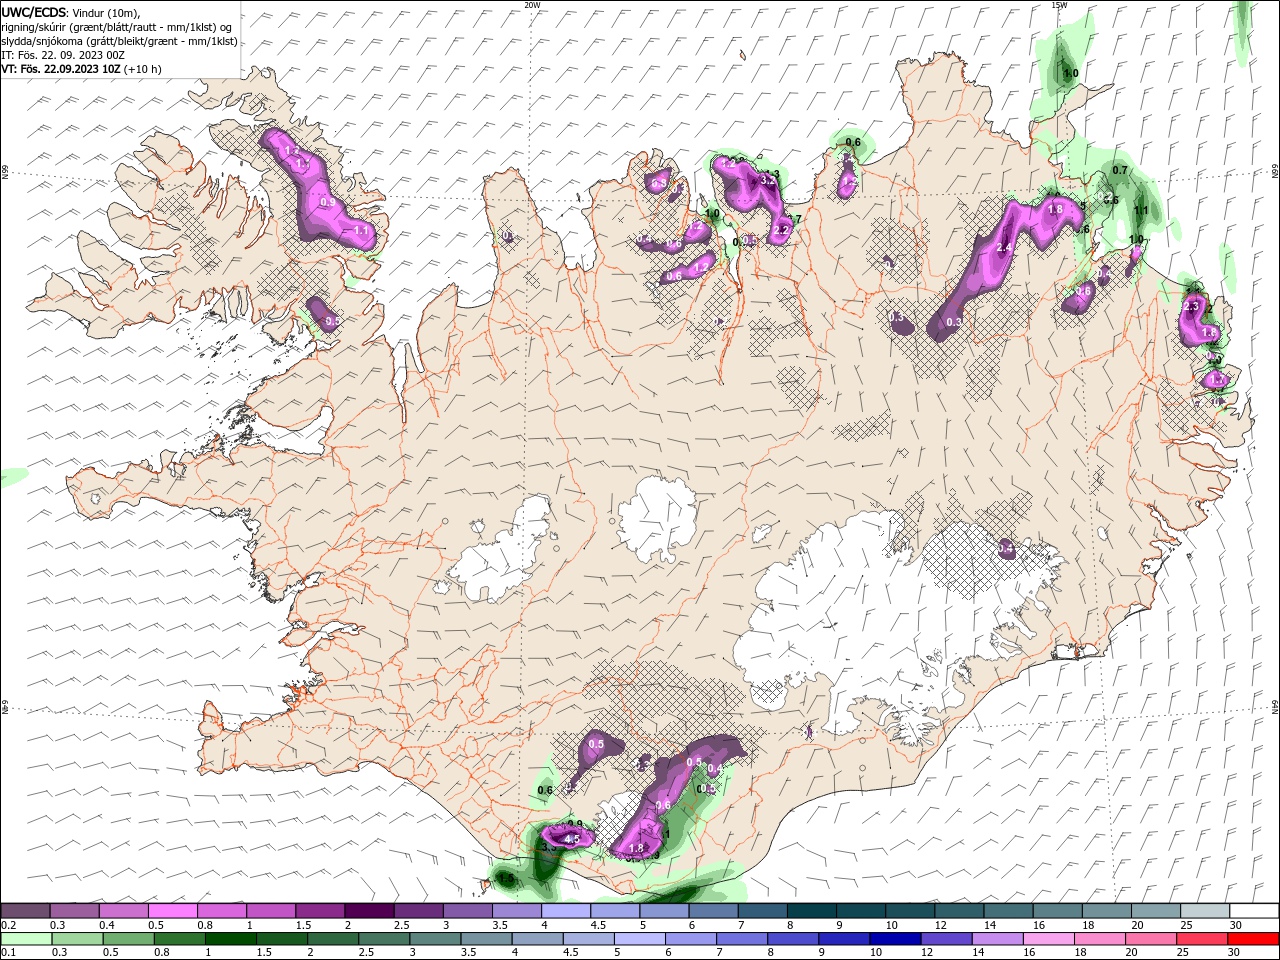Select rain scale swatch between 8 and 9
The width and height of the screenshot is (1280, 960).
pos(794,939)
